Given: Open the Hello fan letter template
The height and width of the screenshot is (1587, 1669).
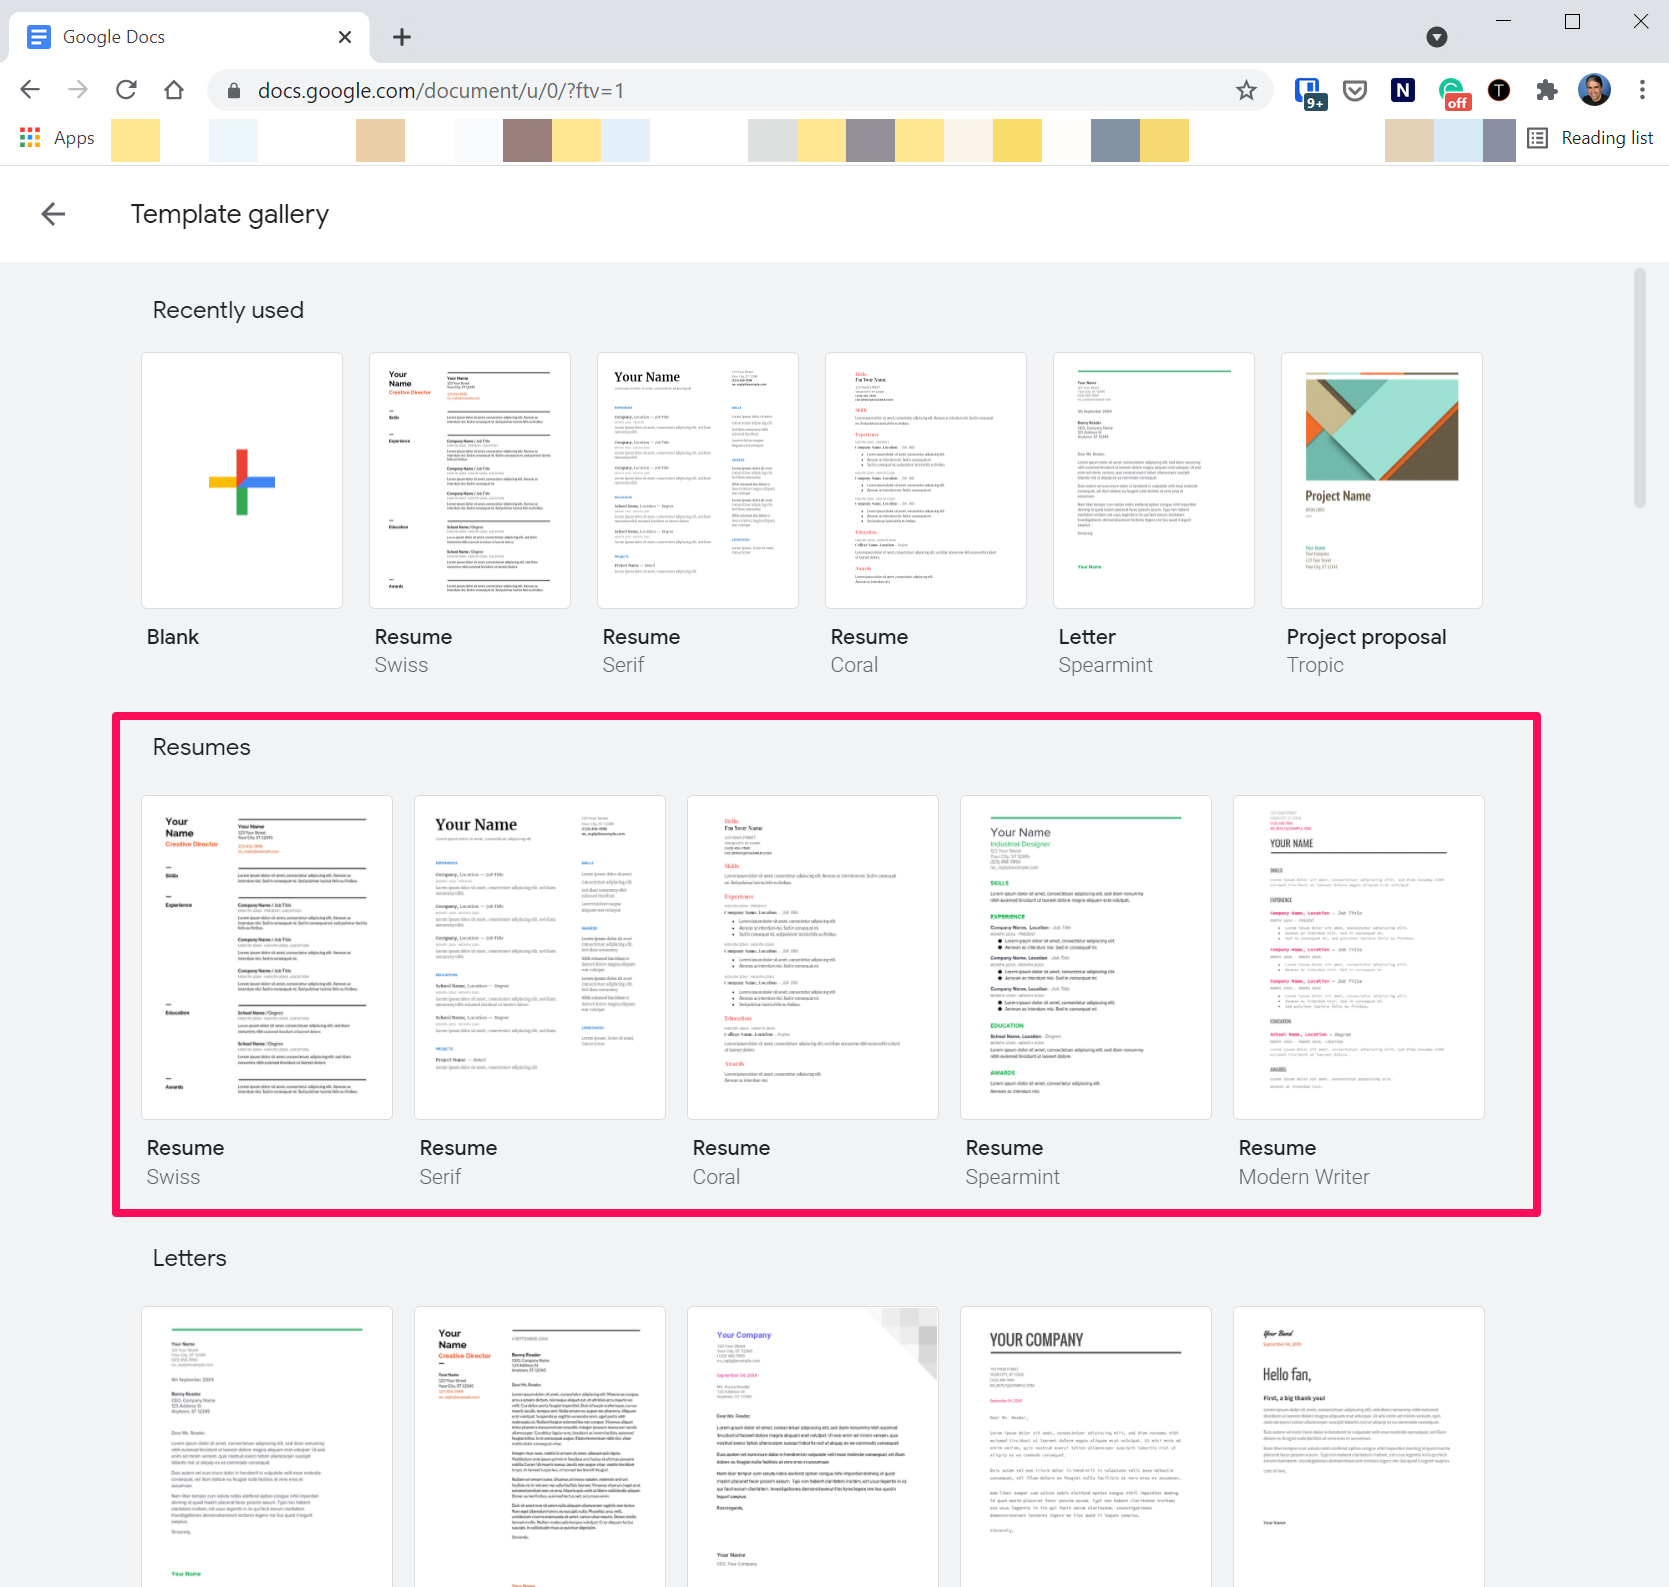Looking at the screenshot, I should 1359,1446.
